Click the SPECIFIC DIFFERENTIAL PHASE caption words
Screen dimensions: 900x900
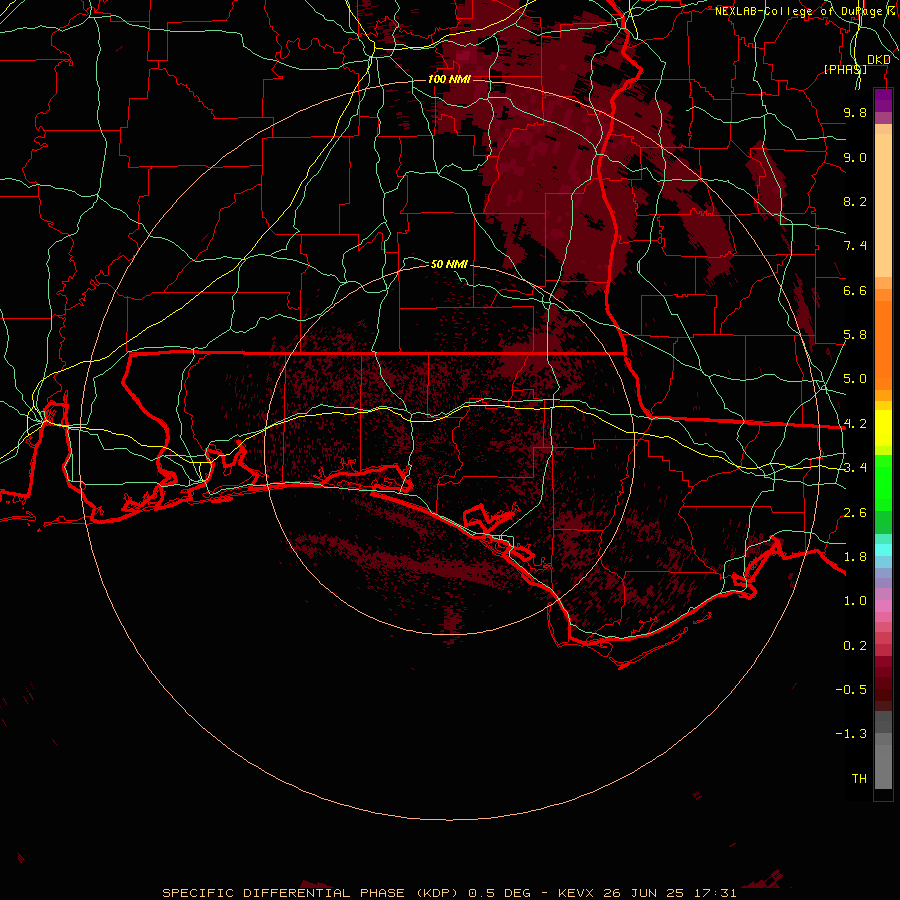click(x=284, y=893)
